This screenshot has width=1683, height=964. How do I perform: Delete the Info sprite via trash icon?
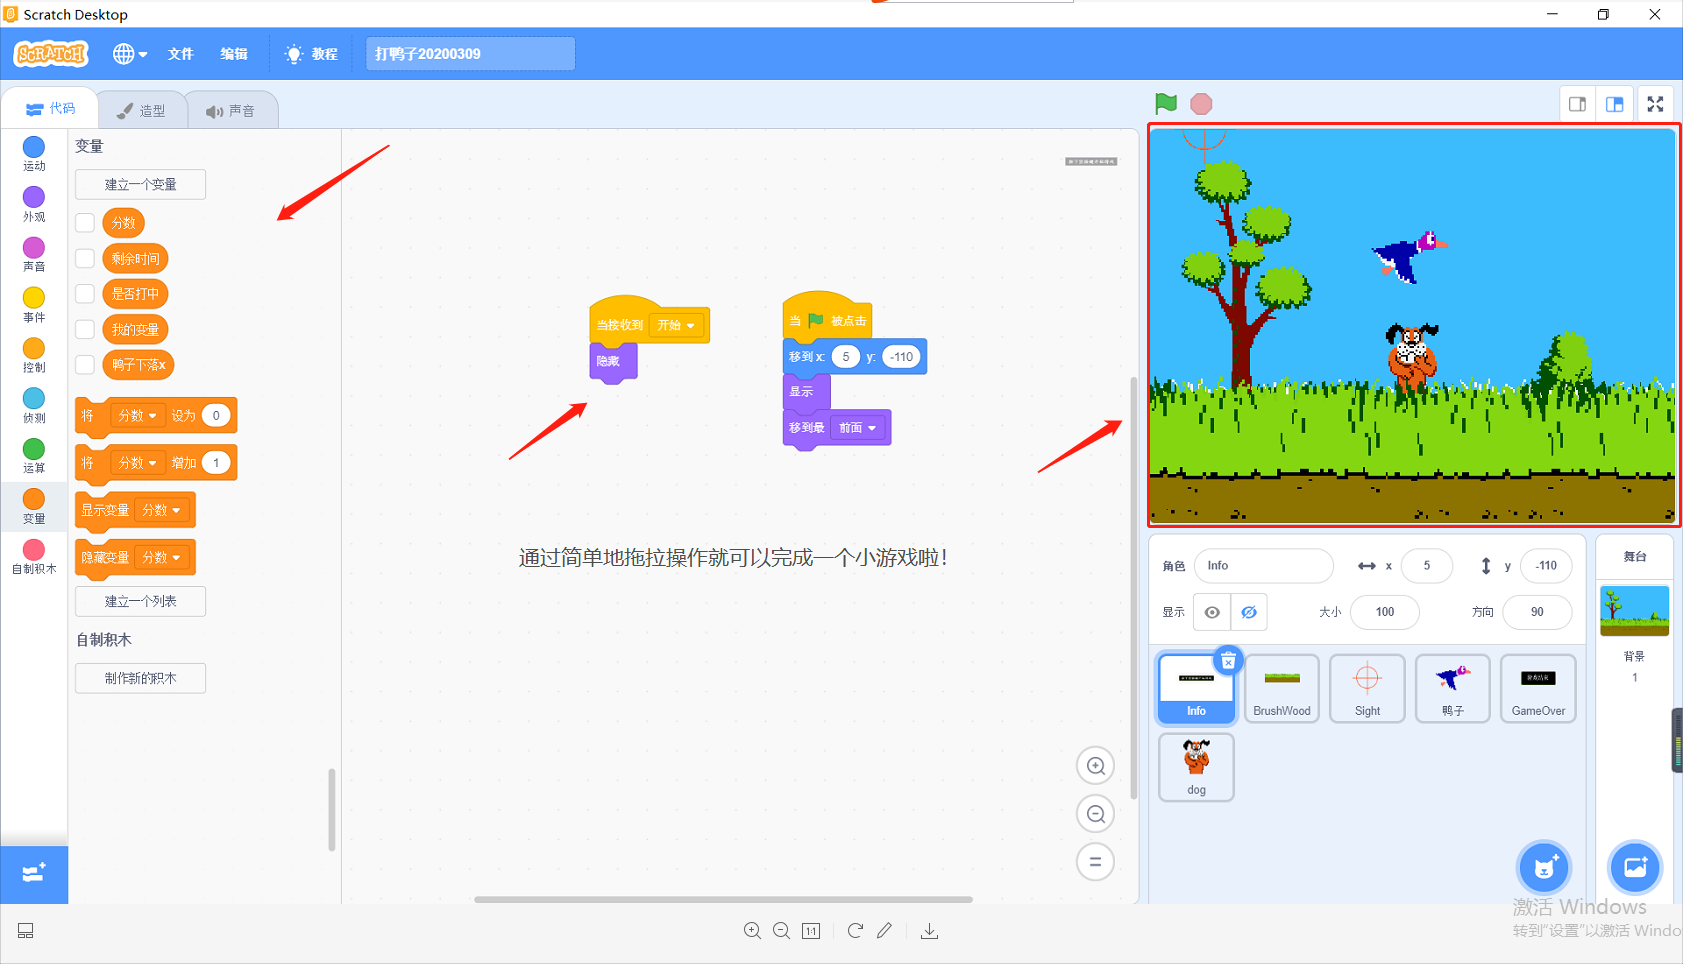(x=1228, y=661)
